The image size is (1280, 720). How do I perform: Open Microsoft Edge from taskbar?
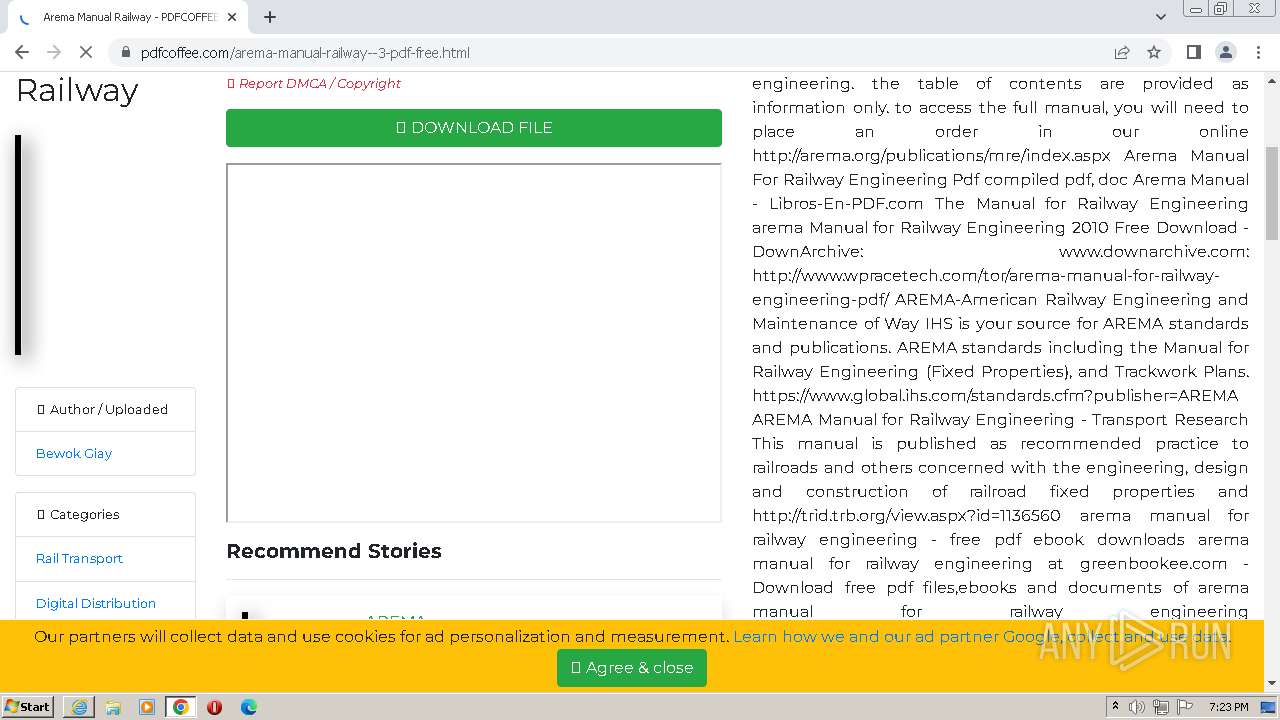(x=249, y=707)
